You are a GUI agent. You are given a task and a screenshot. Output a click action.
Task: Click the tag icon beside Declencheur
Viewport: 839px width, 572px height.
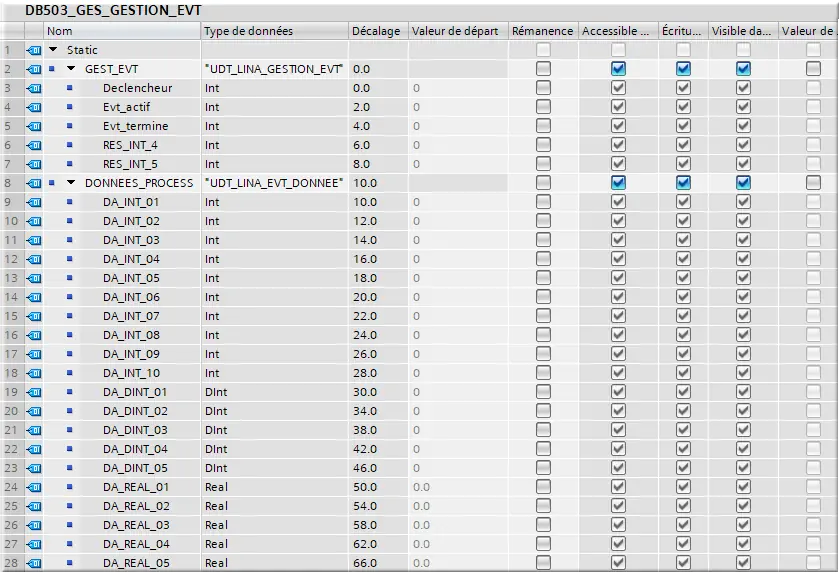(x=34, y=88)
